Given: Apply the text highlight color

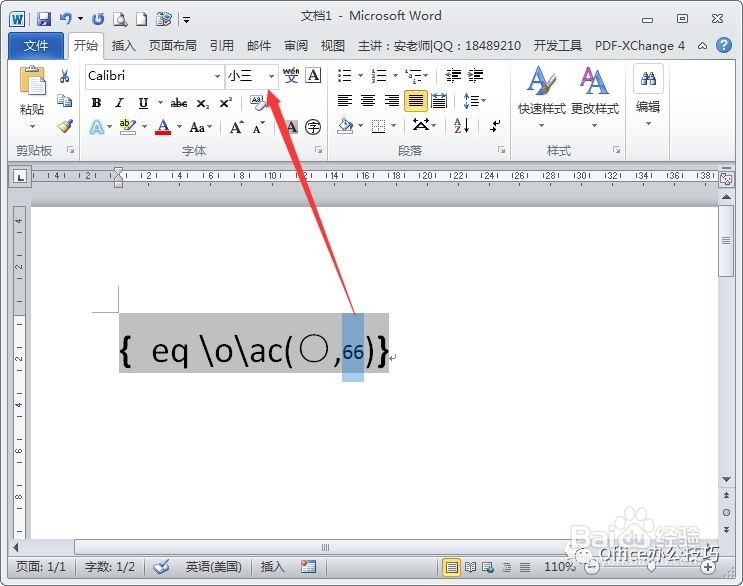Looking at the screenshot, I should [x=127, y=127].
